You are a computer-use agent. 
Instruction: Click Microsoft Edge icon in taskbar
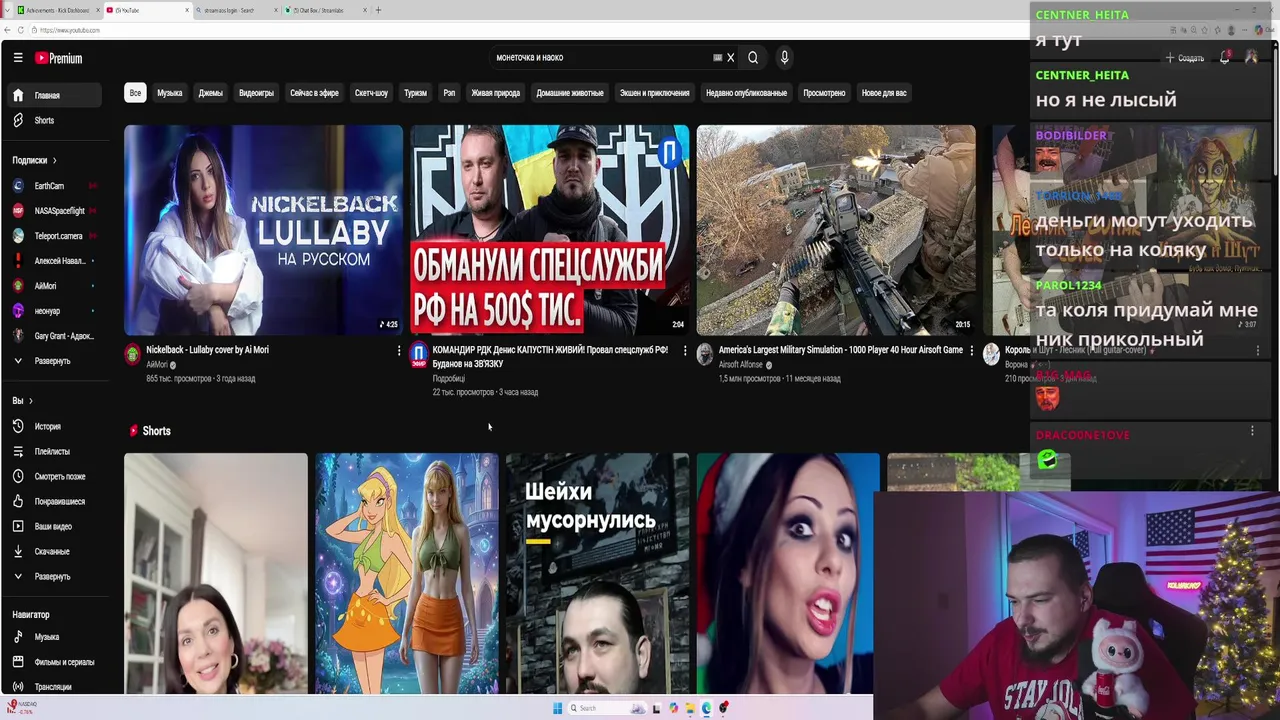pyautogui.click(x=707, y=708)
